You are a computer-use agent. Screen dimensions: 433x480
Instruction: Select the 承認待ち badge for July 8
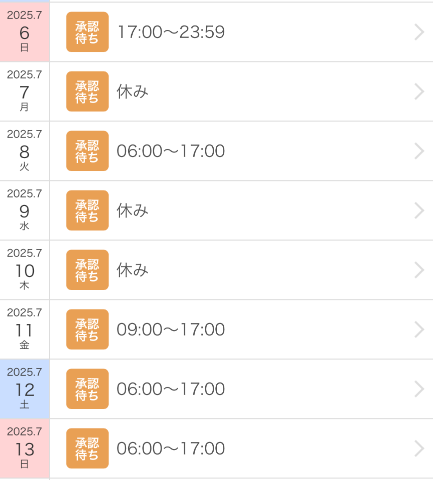click(x=87, y=151)
